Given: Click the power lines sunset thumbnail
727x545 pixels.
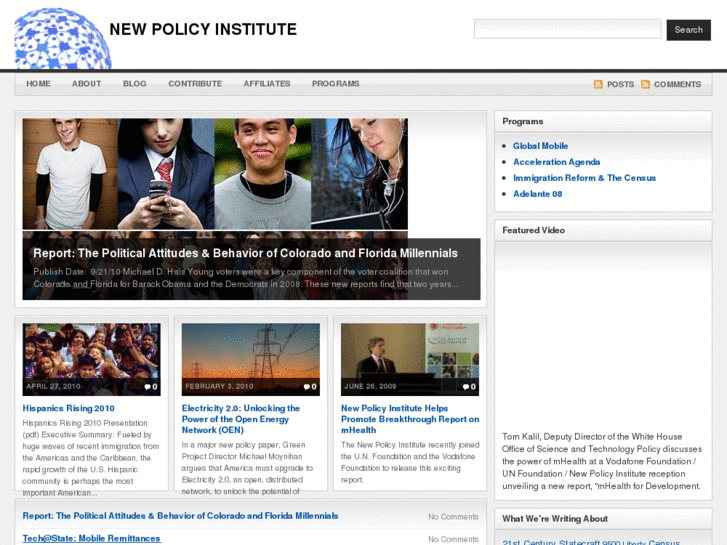Looking at the screenshot, I should click(x=250, y=359).
